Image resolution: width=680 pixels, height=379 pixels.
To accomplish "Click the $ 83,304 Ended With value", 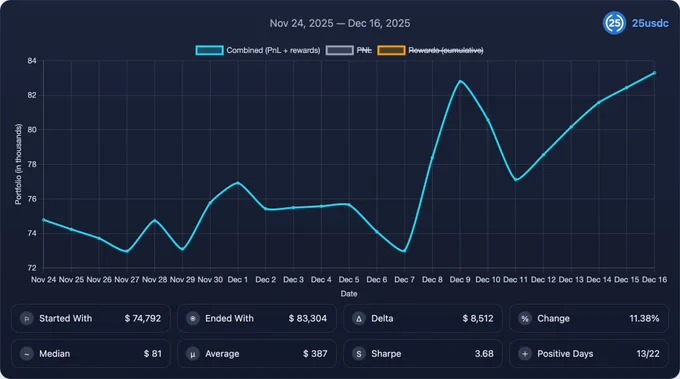I will click(x=308, y=319).
